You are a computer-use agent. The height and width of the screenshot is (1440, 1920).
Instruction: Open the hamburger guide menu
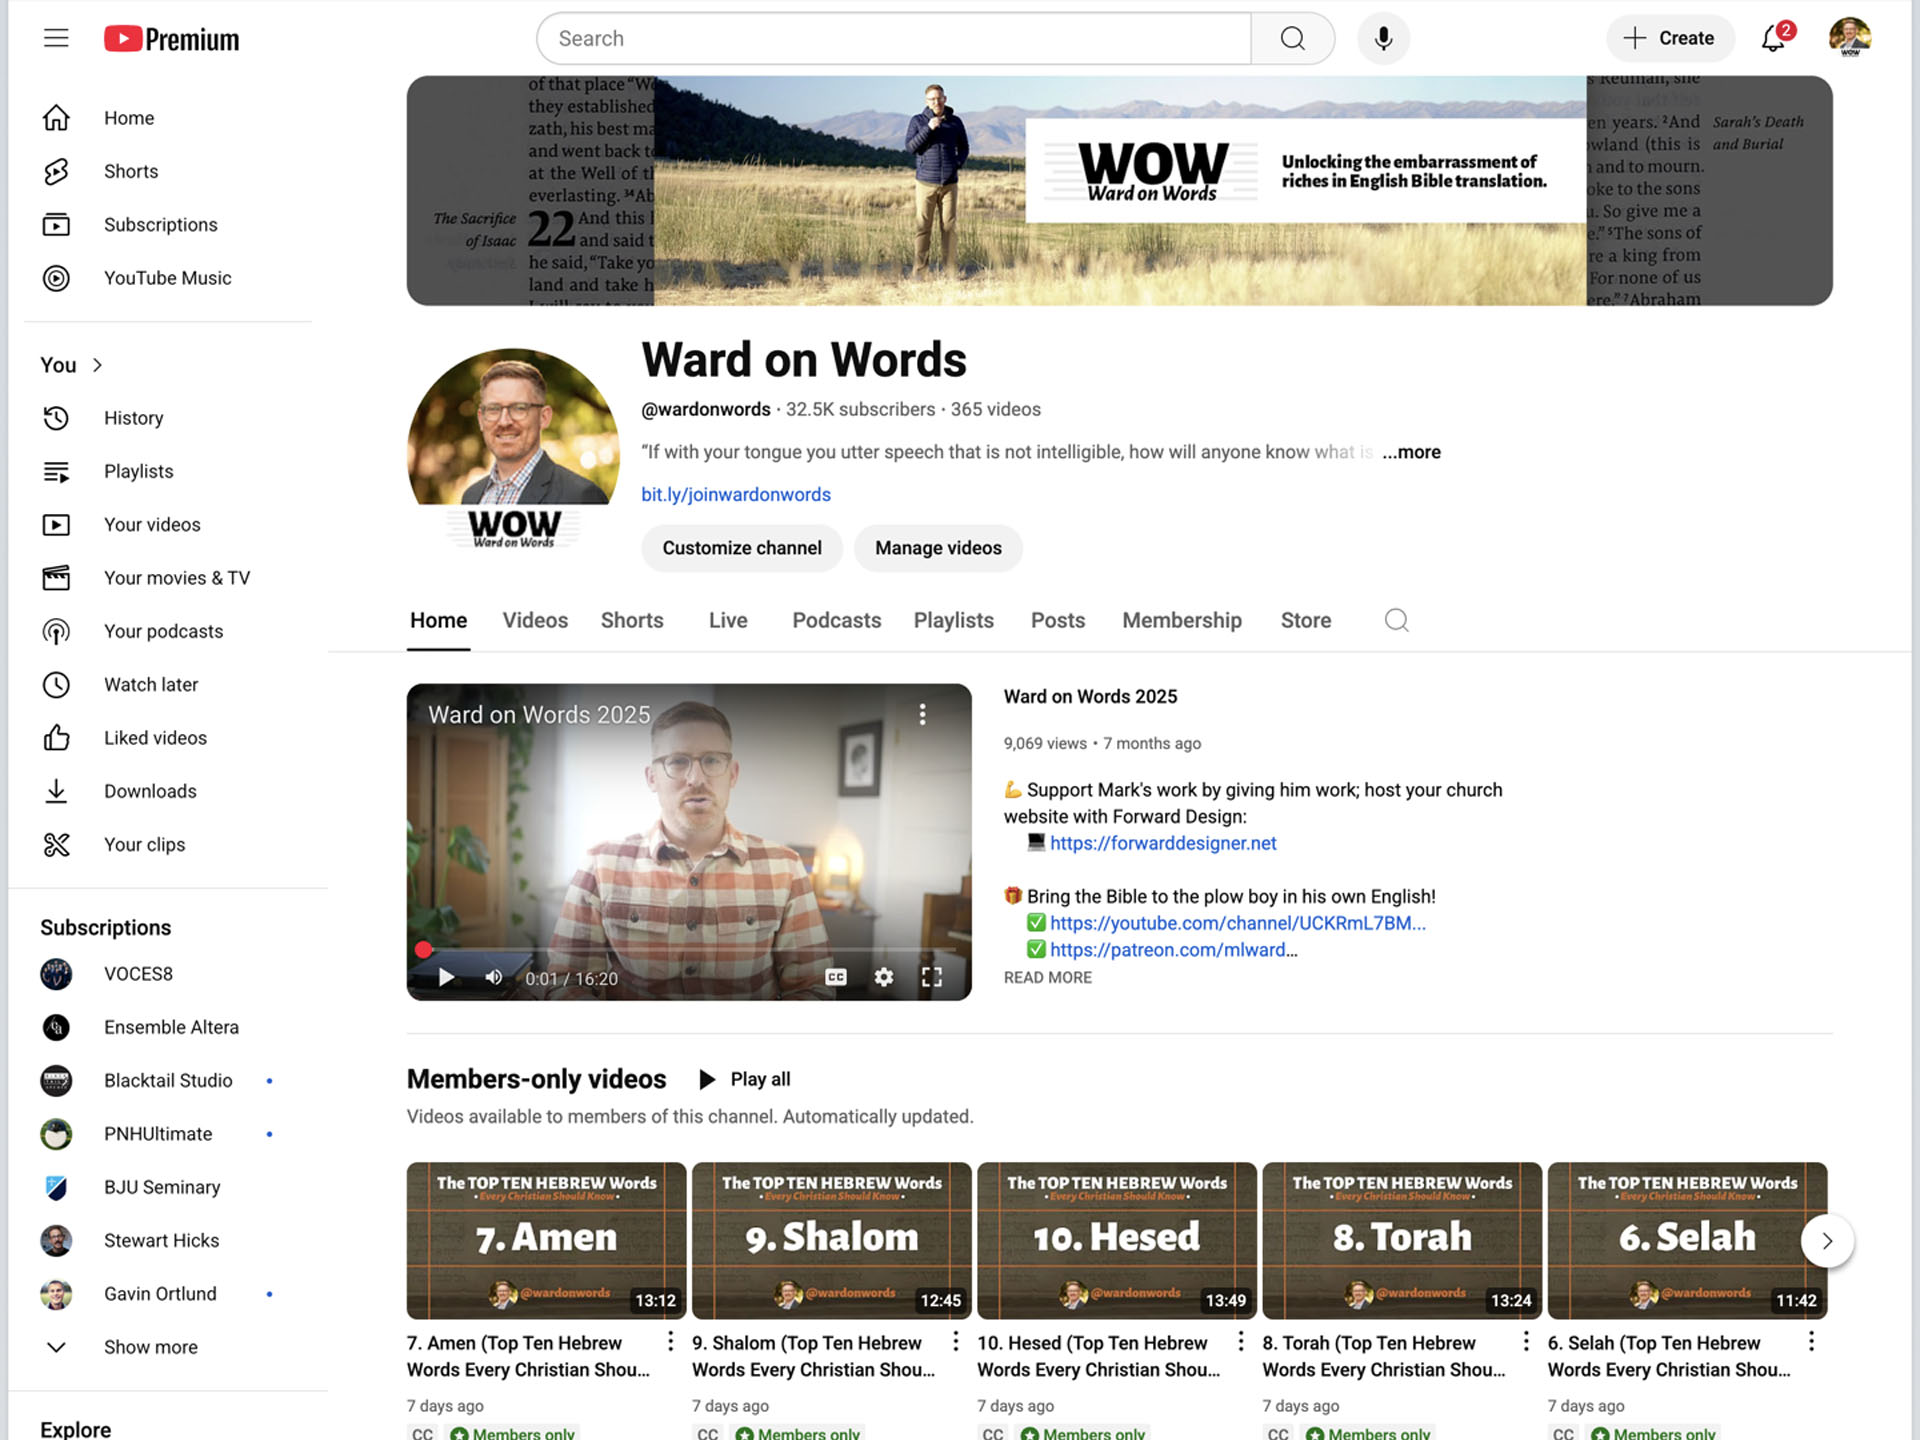tap(56, 38)
